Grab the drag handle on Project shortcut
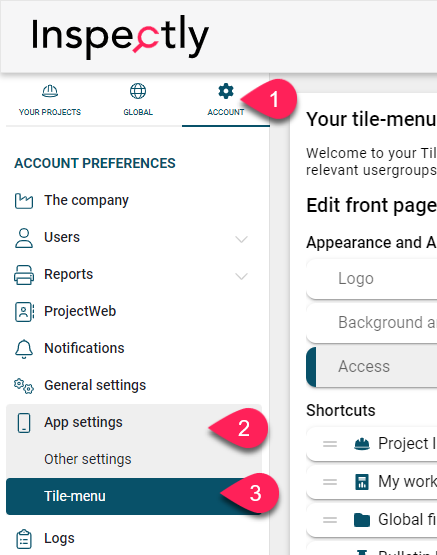The height and width of the screenshot is (555, 437). [330, 444]
